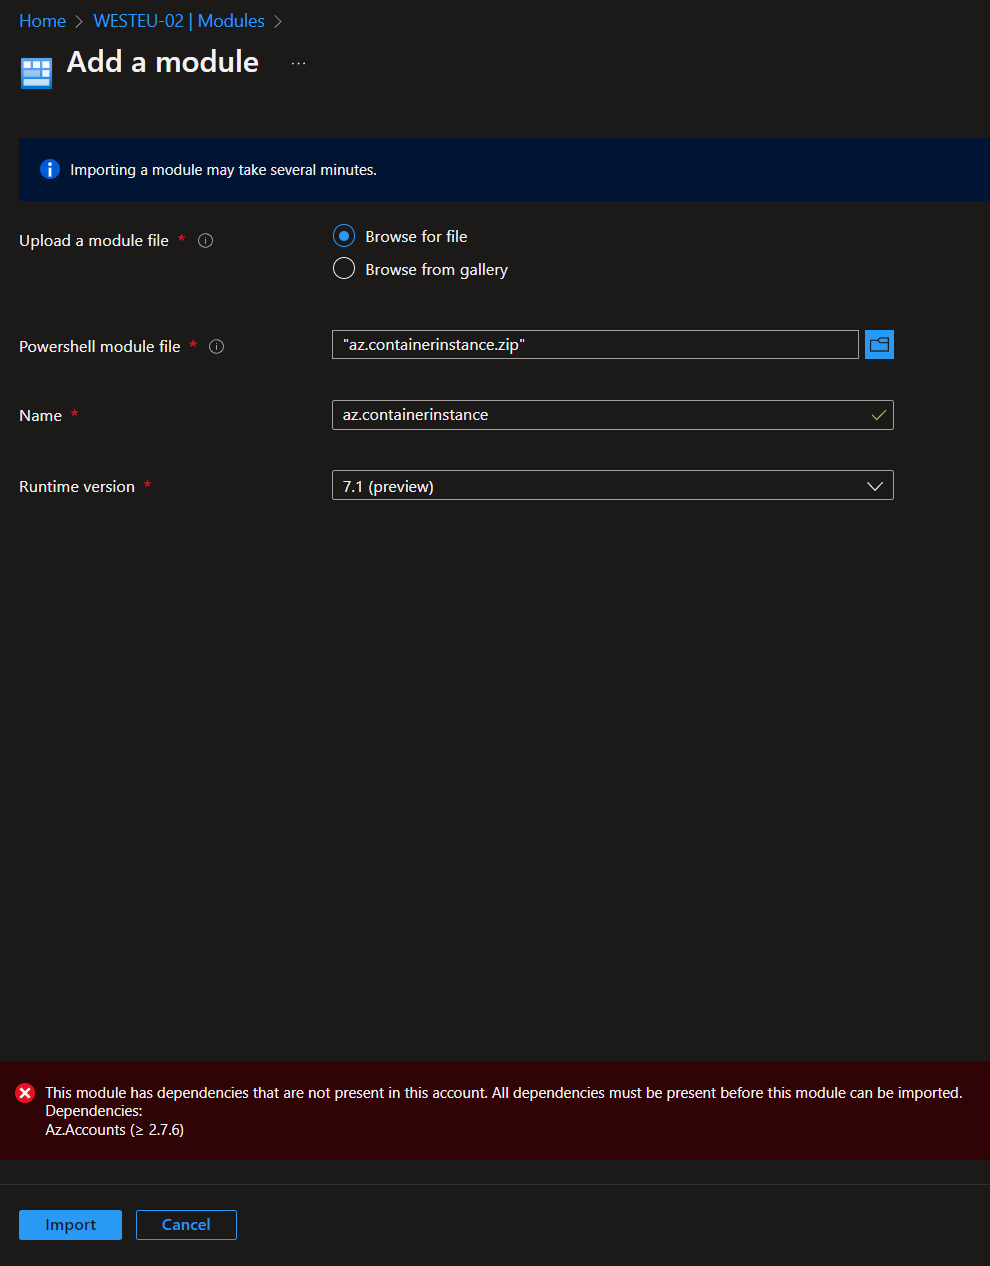Click the Home breadcrumb link
The height and width of the screenshot is (1266, 990).
[42, 21]
